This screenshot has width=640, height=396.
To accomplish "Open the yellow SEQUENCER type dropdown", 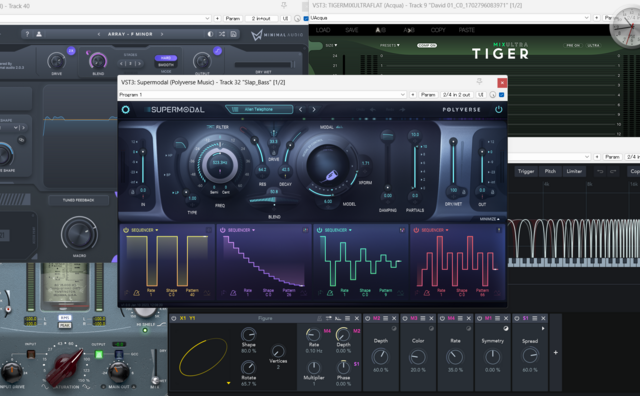I will (x=145, y=230).
